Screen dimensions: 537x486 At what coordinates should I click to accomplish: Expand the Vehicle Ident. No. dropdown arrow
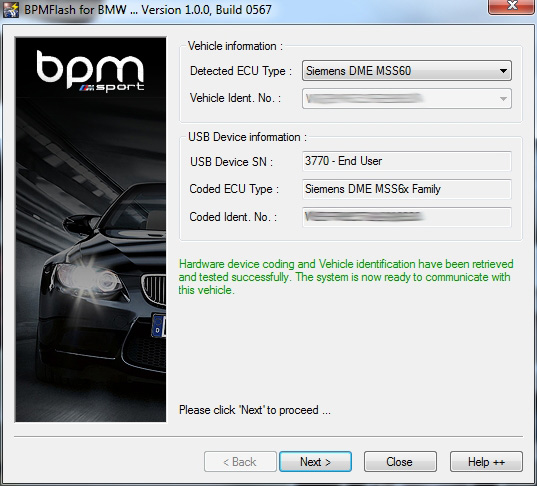point(503,99)
